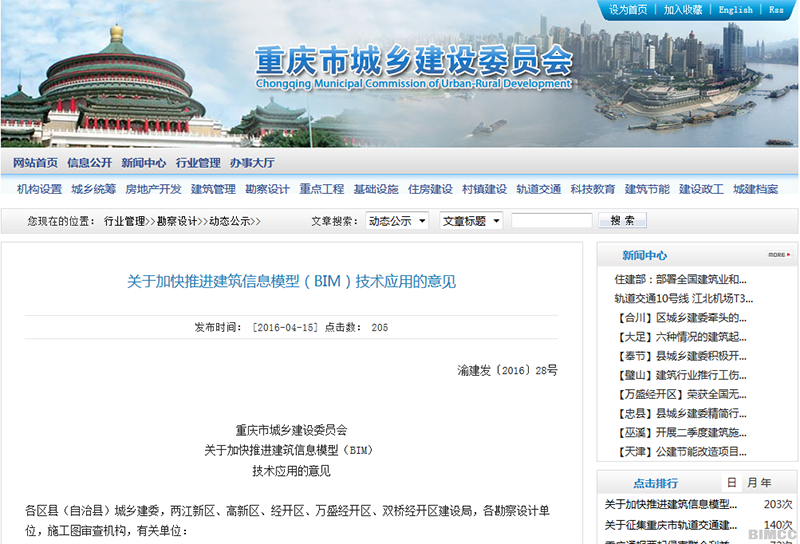Open the 轨道交通 section

pos(539,189)
